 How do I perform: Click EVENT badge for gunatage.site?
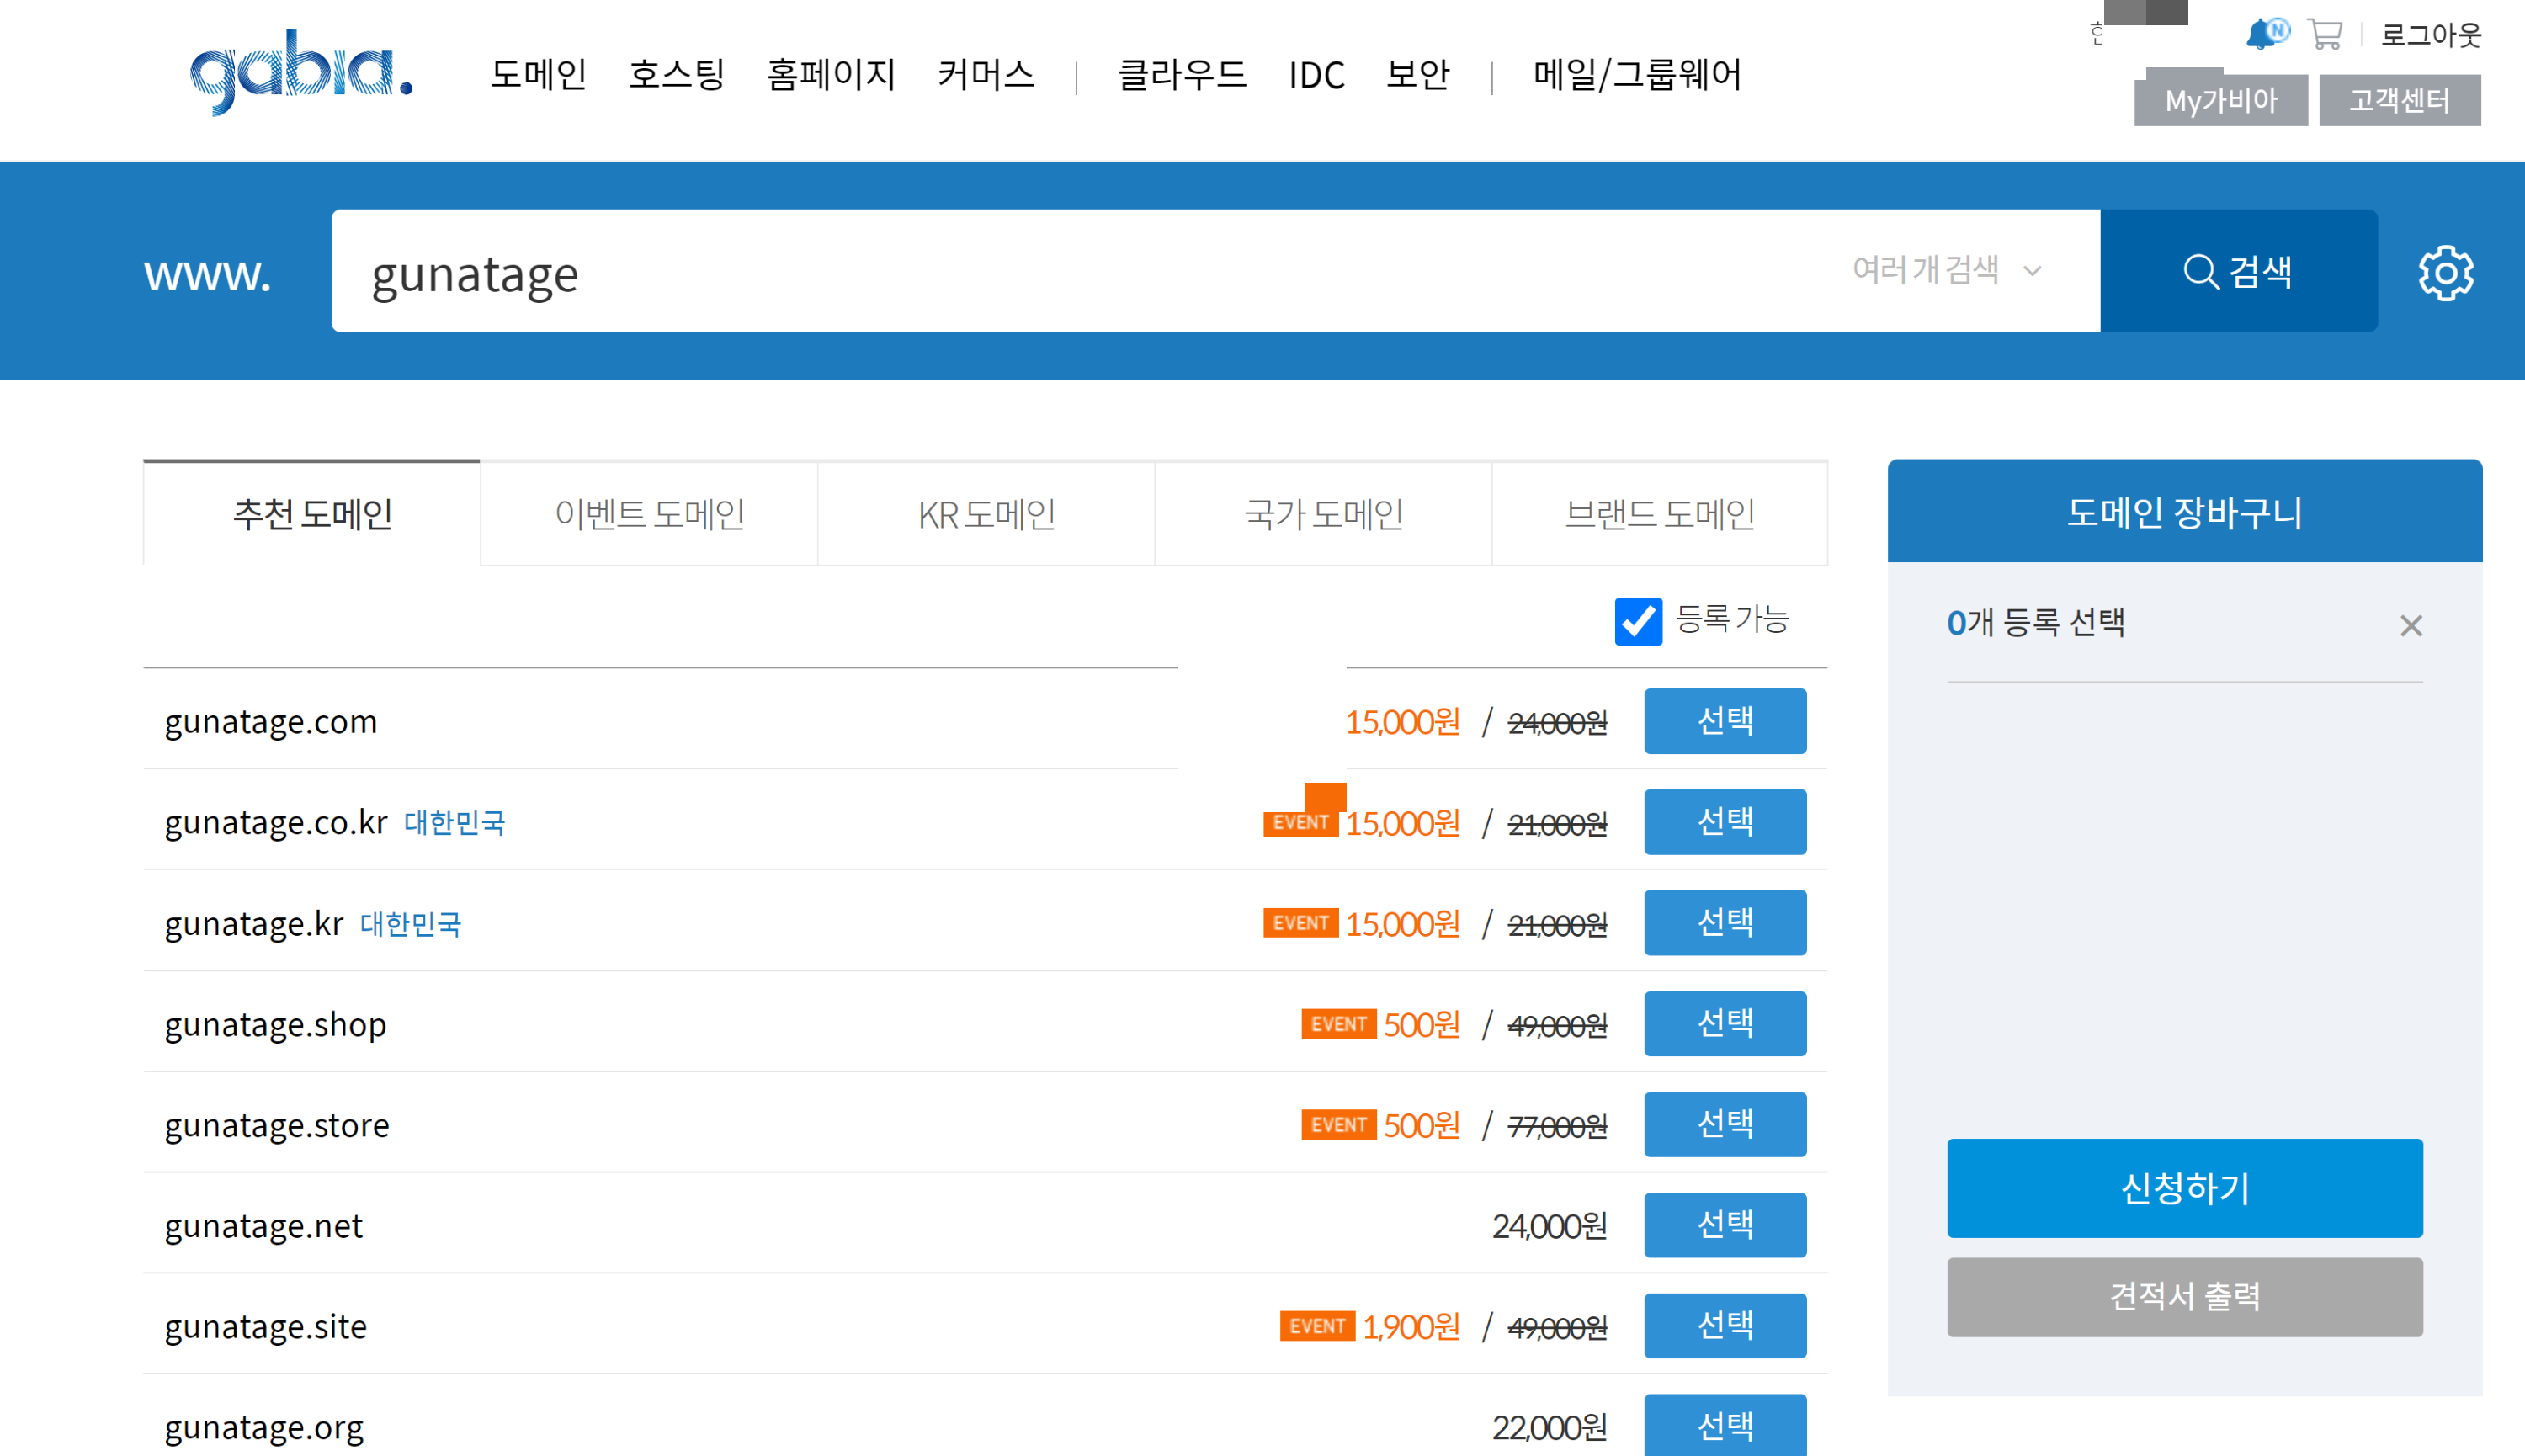click(1317, 1326)
